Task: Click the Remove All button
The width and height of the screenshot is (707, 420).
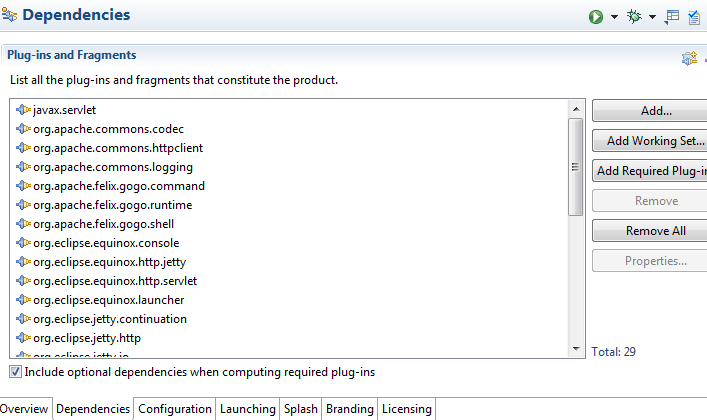Action: (x=655, y=231)
